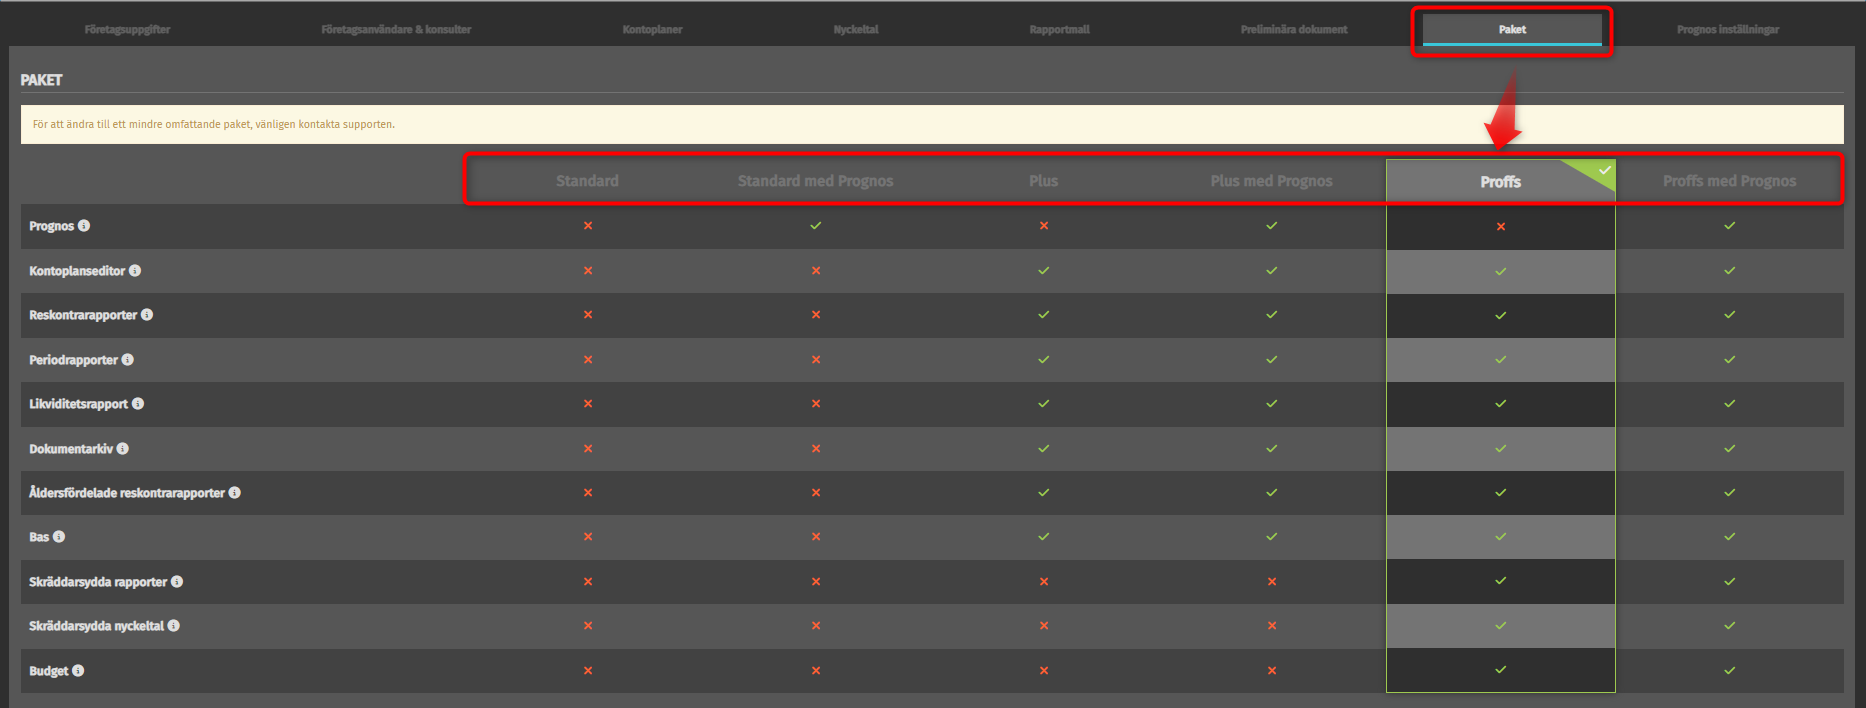
Task: Go to the Kontoplaner tab
Action: pos(652,30)
